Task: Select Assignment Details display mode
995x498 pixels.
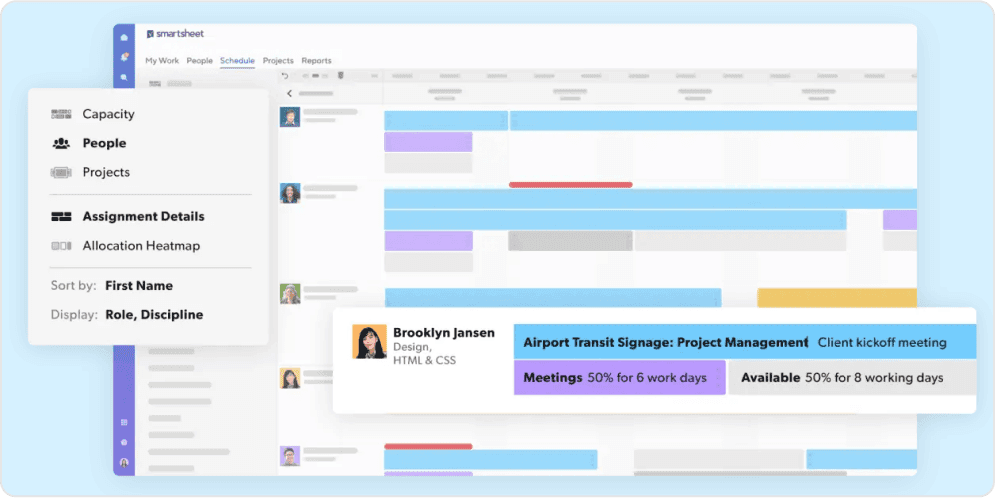Action: 143,216
